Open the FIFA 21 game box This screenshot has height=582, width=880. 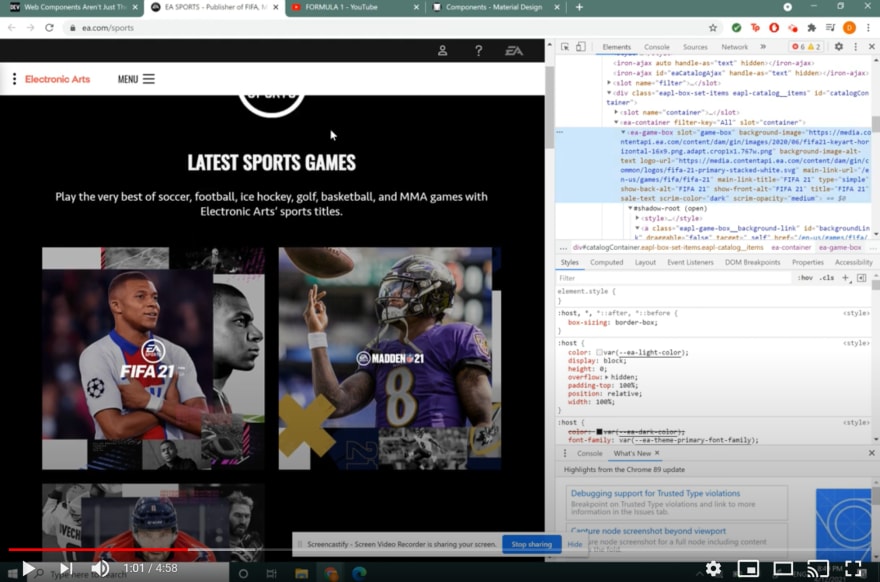pyautogui.click(x=153, y=358)
